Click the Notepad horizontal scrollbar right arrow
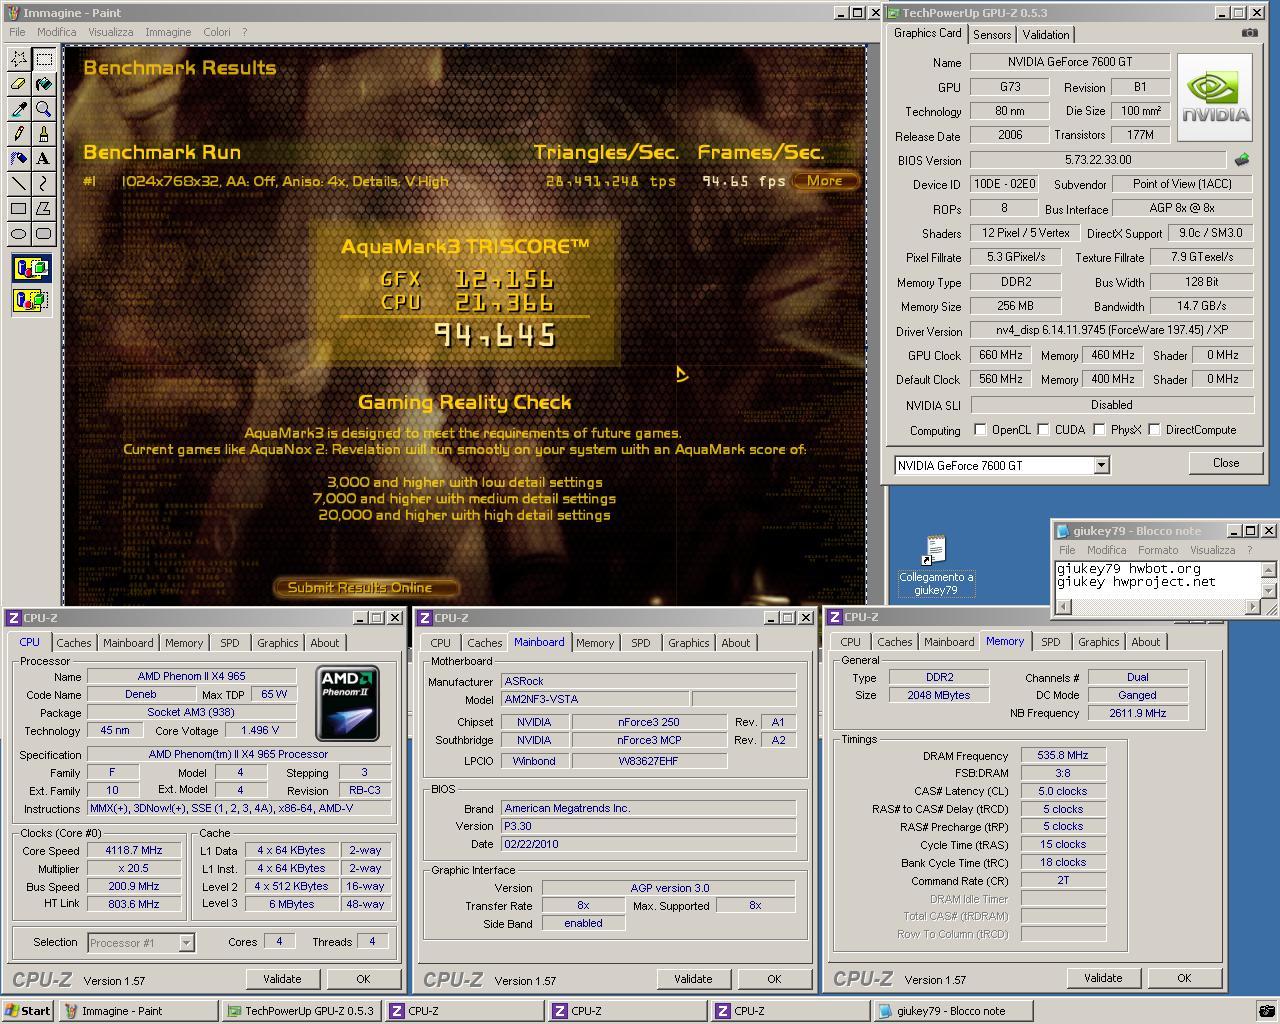This screenshot has height=1024, width=1280. 1253,607
